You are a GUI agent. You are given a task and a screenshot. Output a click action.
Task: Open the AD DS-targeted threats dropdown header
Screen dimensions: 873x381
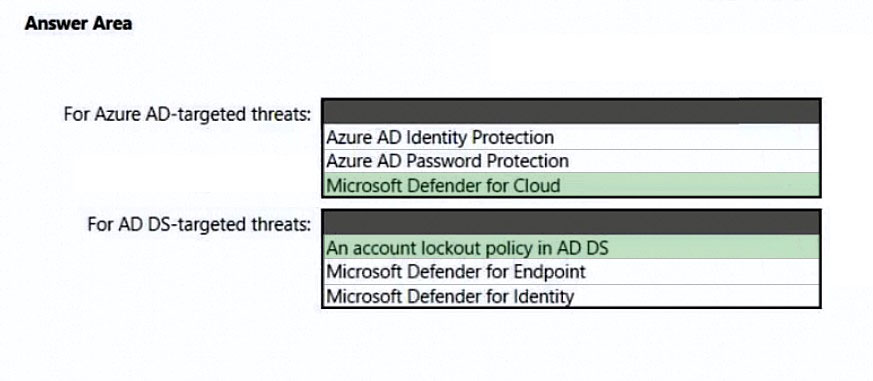point(571,222)
